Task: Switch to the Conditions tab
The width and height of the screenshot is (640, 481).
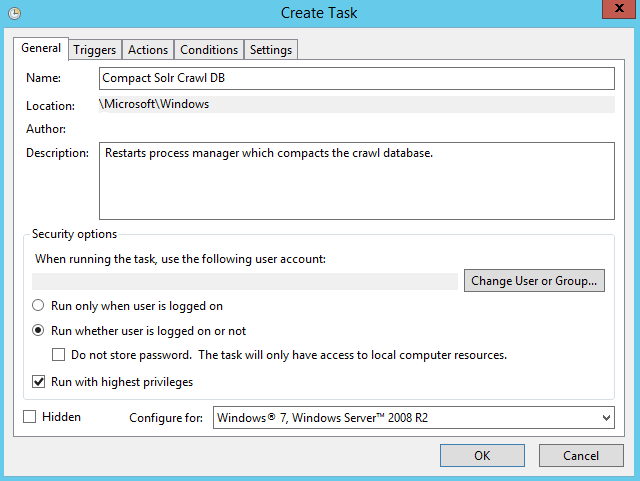Action: 209,50
